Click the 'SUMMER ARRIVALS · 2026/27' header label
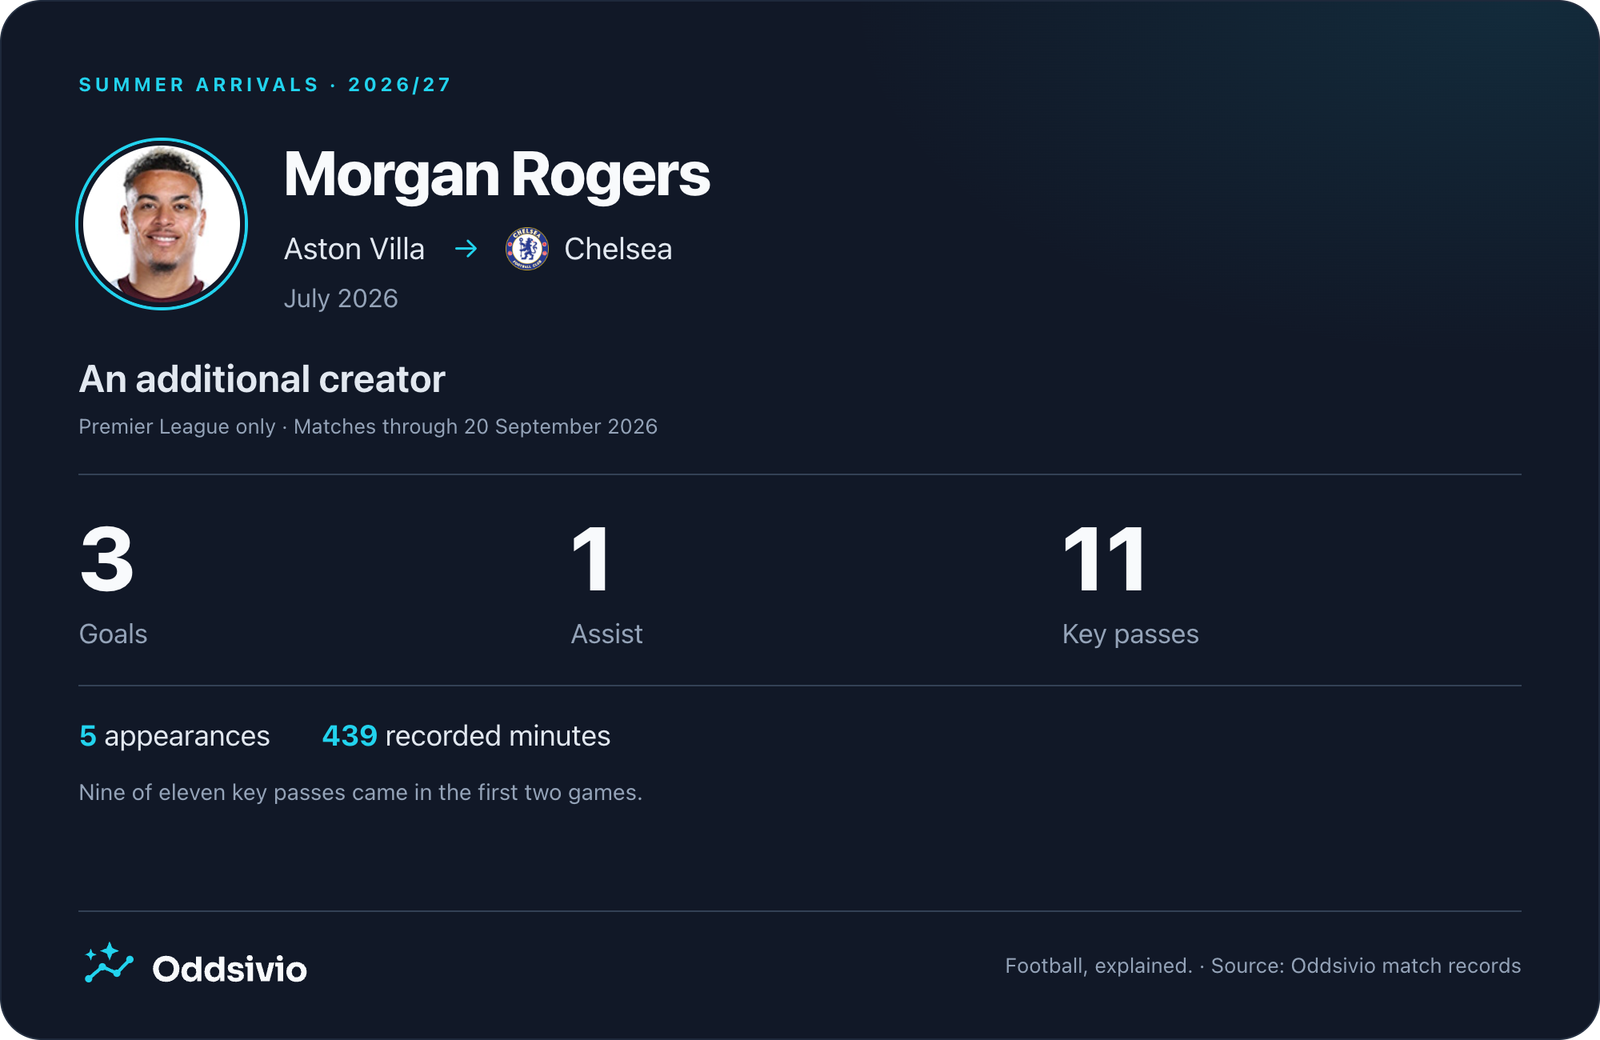The image size is (1600, 1040). click(x=265, y=85)
